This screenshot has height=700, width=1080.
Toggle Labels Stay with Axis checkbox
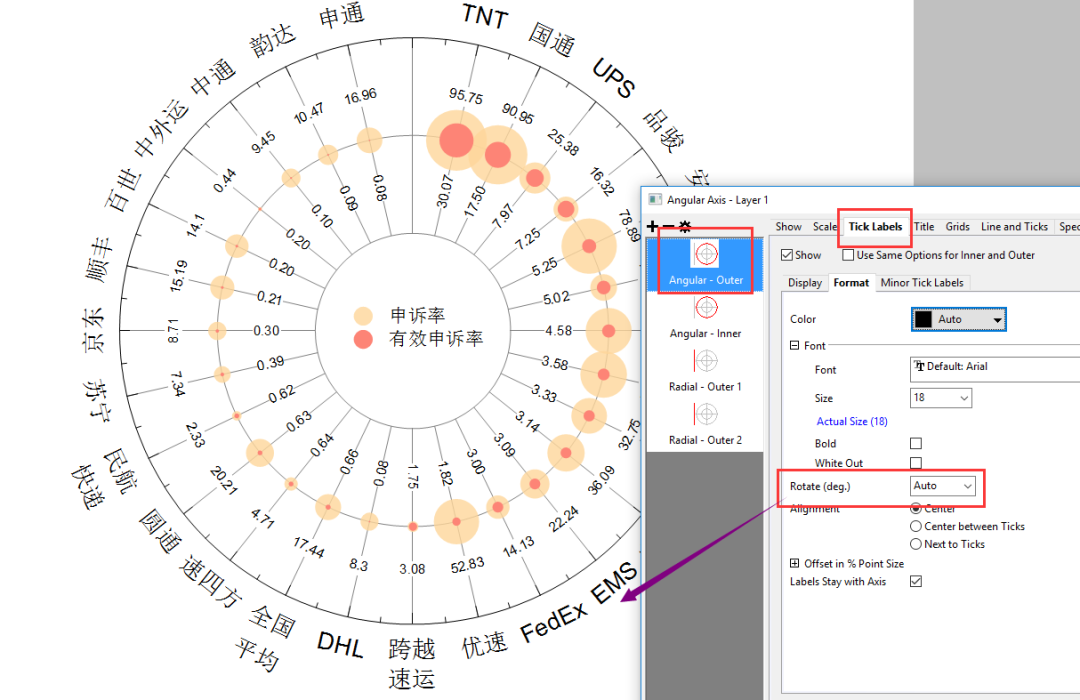(x=916, y=581)
